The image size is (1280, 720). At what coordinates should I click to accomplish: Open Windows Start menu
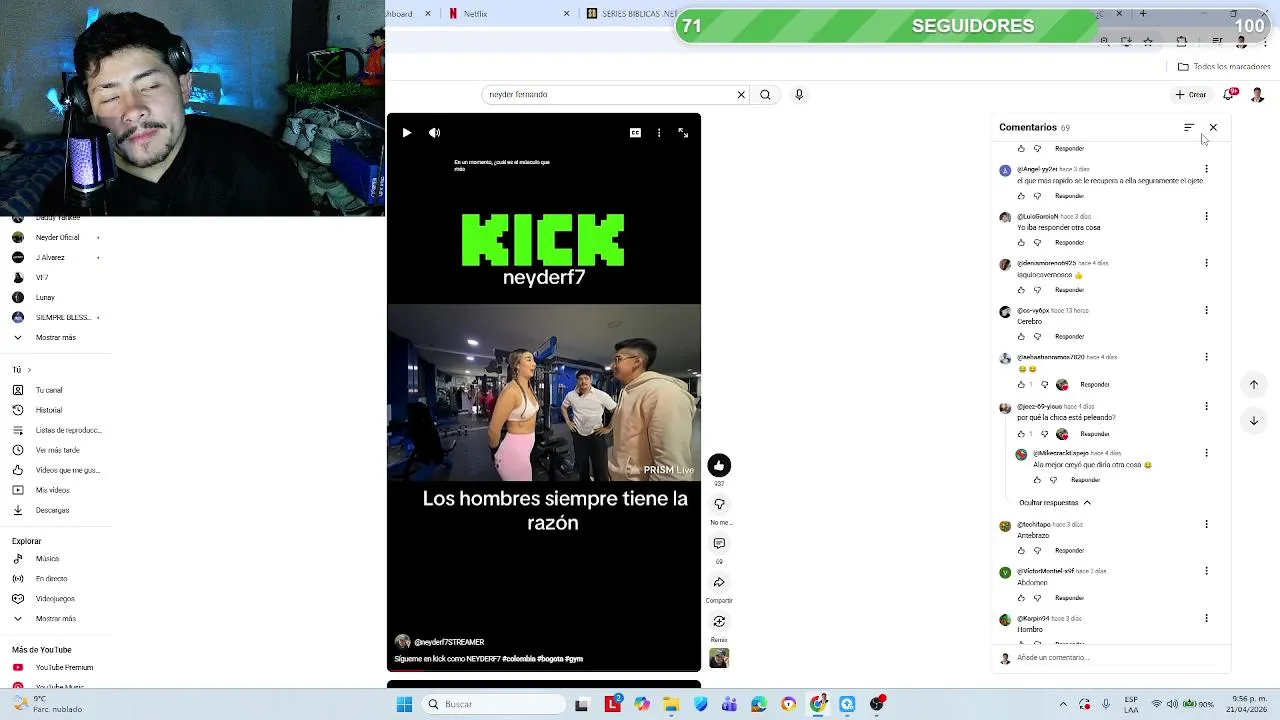click(x=404, y=704)
